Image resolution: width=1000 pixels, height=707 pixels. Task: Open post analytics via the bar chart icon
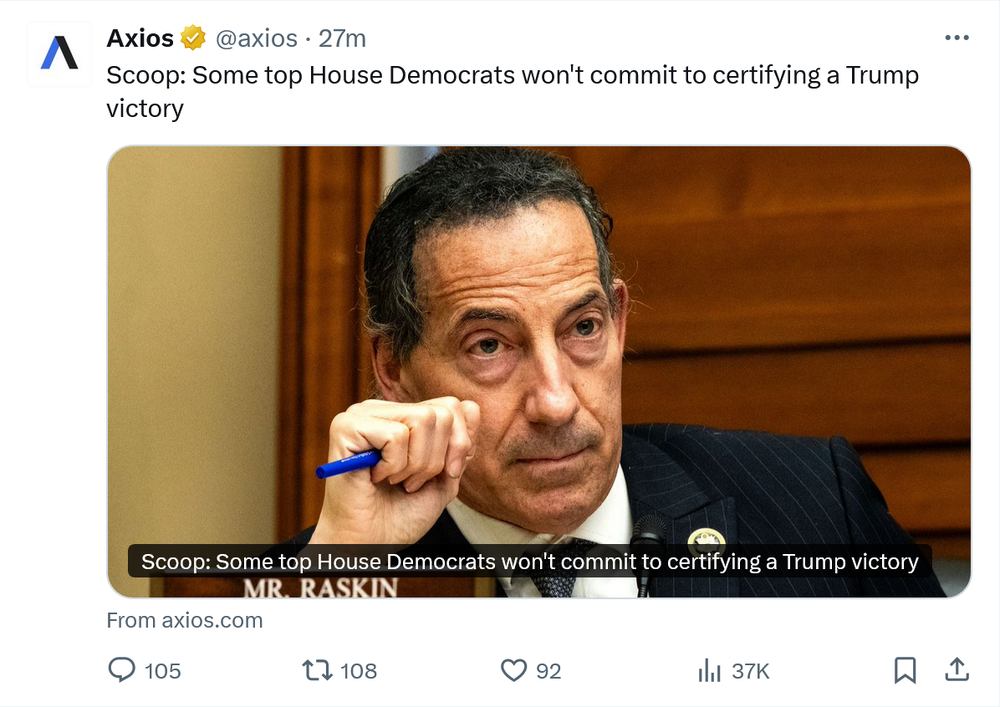(x=709, y=670)
